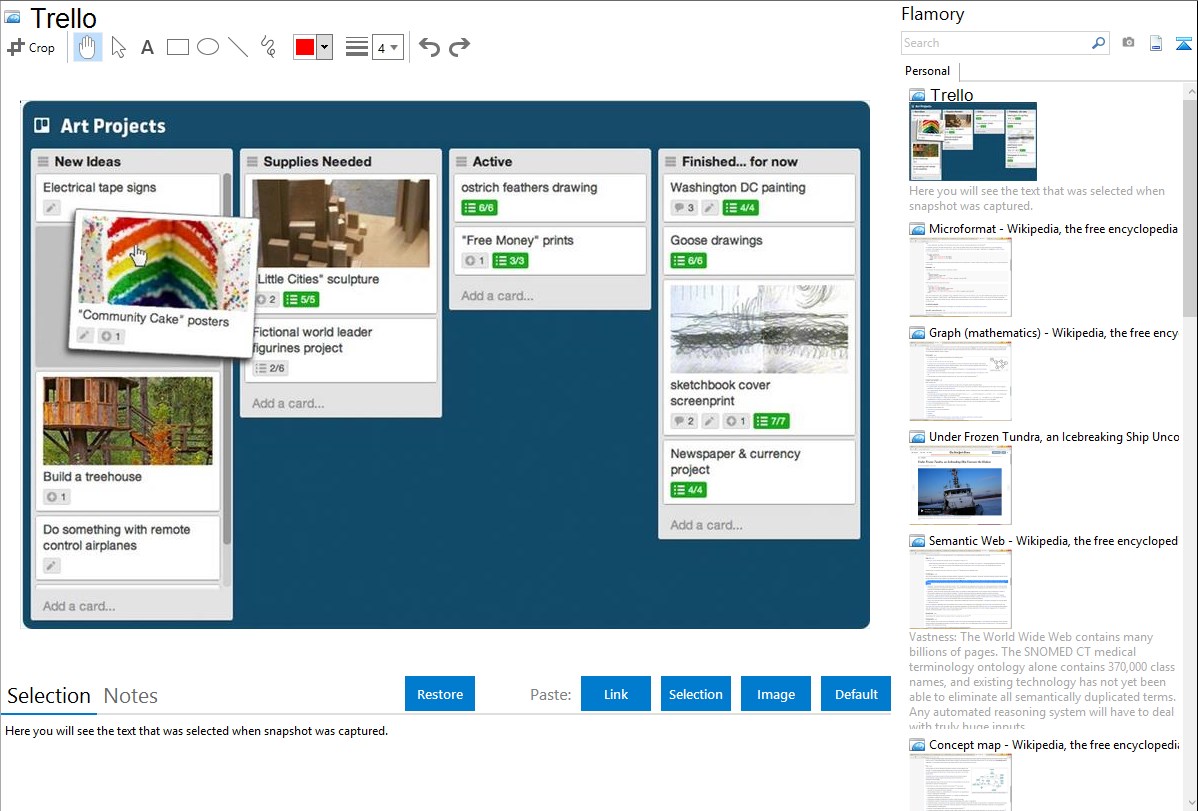Click the Finished for now list icon
The height and width of the screenshot is (811, 1198).
(671, 161)
